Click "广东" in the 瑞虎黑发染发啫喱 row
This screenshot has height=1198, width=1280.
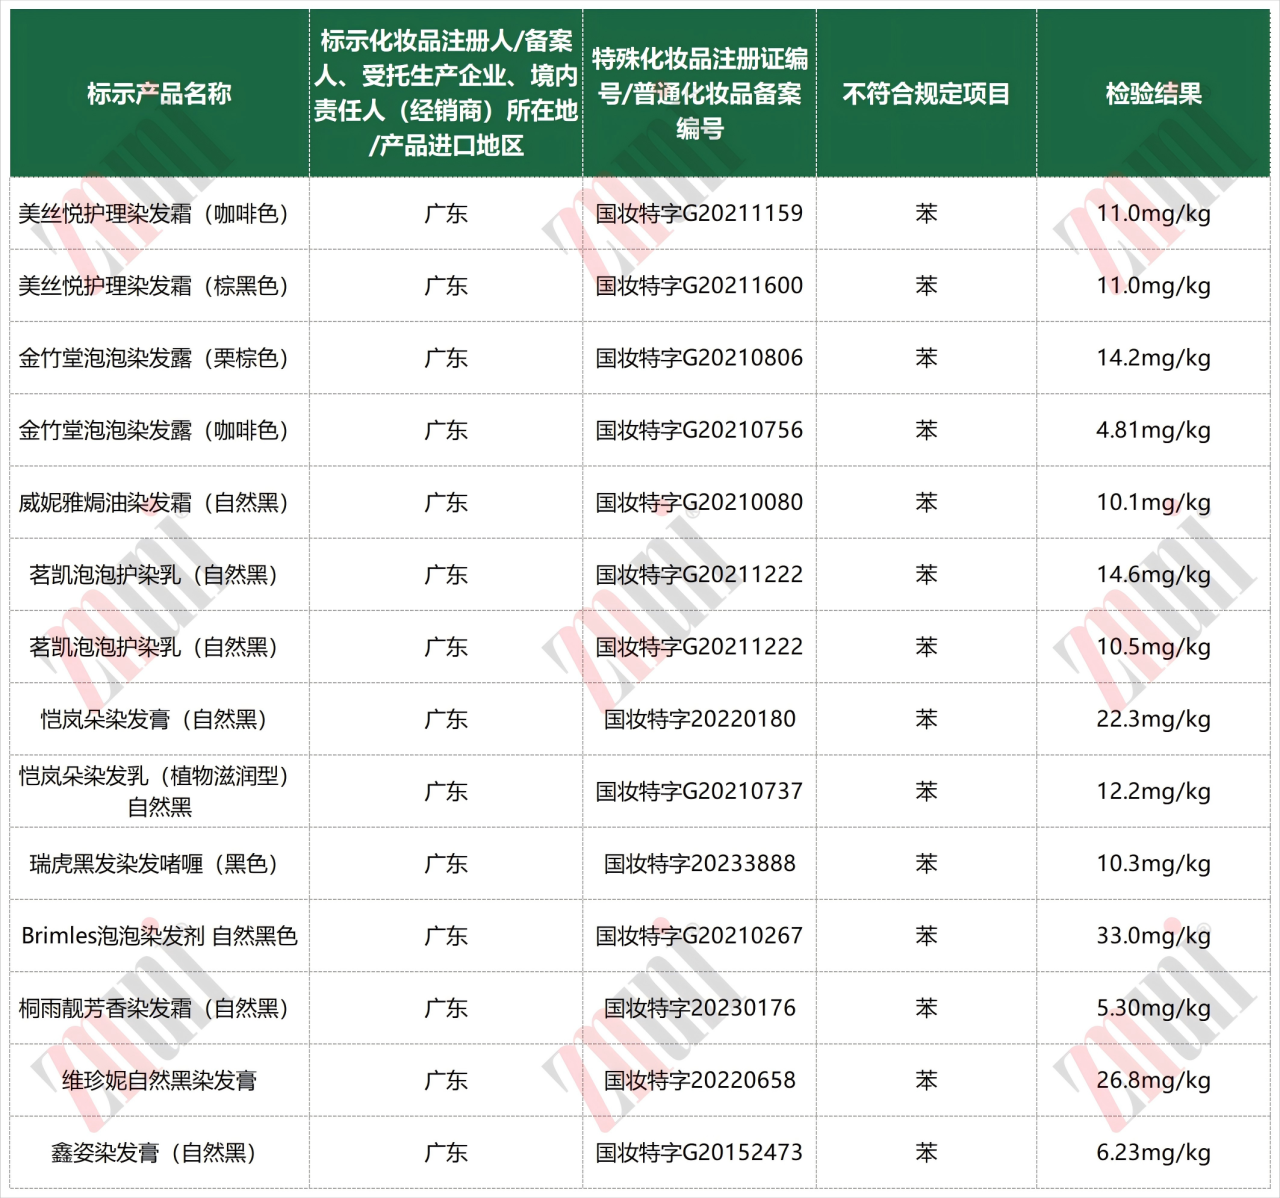click(446, 864)
